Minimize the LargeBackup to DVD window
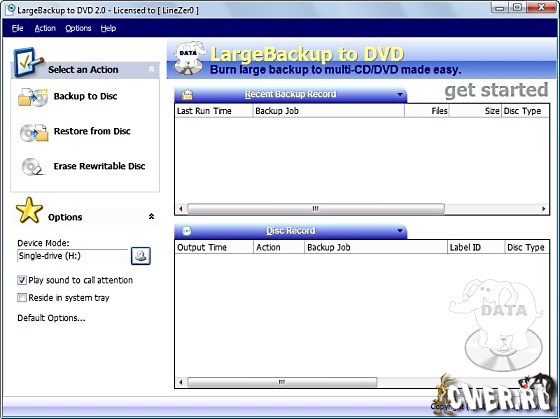560x419 pixels. click(x=500, y=8)
